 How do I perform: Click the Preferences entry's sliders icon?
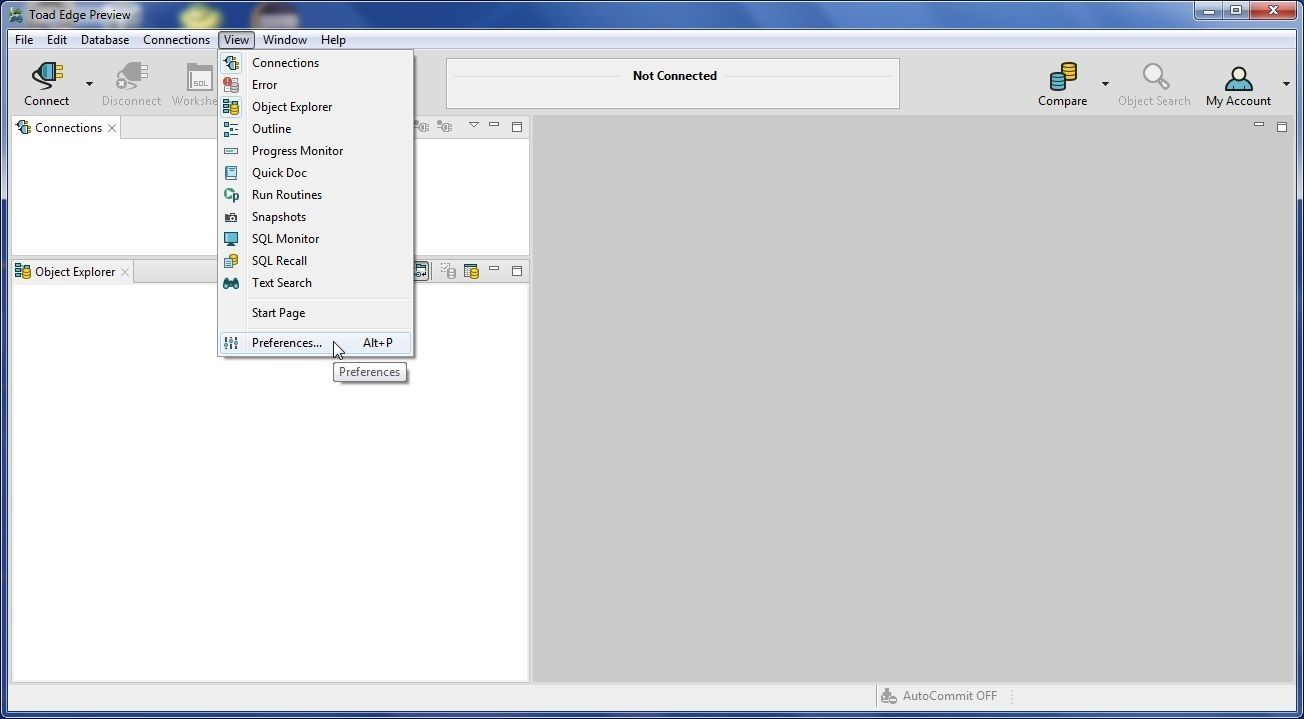[x=231, y=343]
